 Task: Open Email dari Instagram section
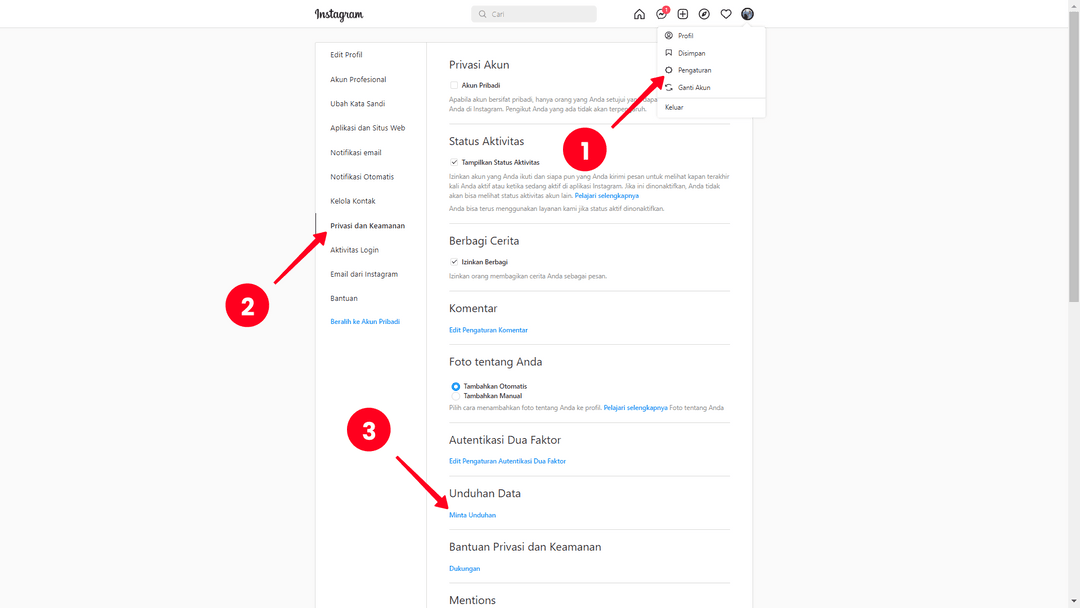point(364,274)
